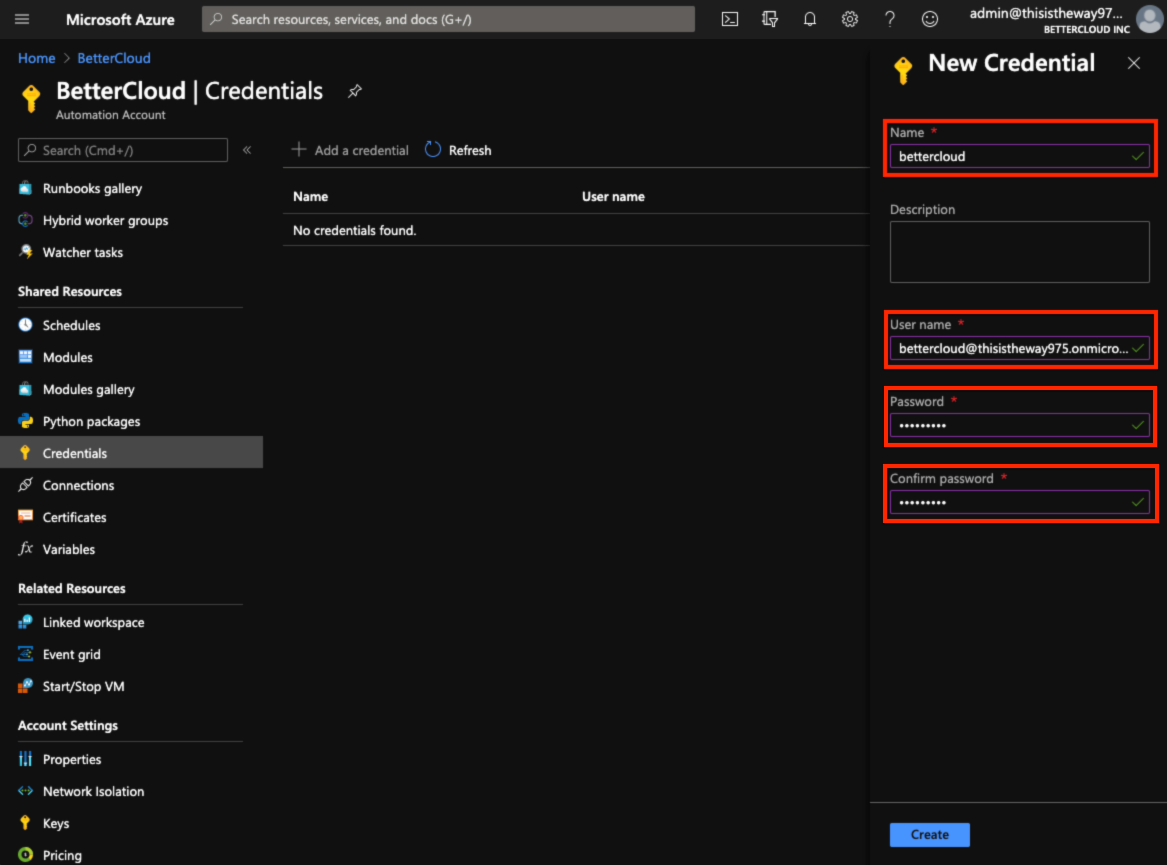Select Start/Stop VM under Related Resources
The width and height of the screenshot is (1167, 865).
(83, 686)
